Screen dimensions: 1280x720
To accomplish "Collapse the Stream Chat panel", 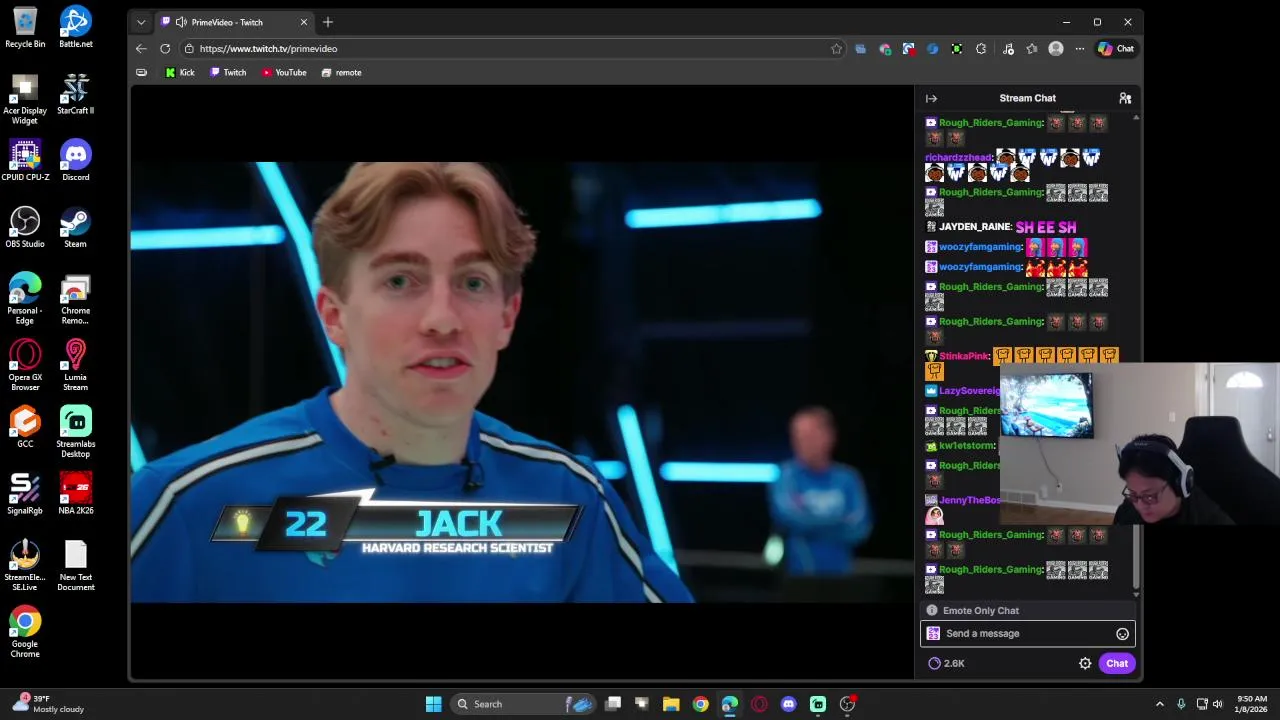I will [x=931, y=98].
